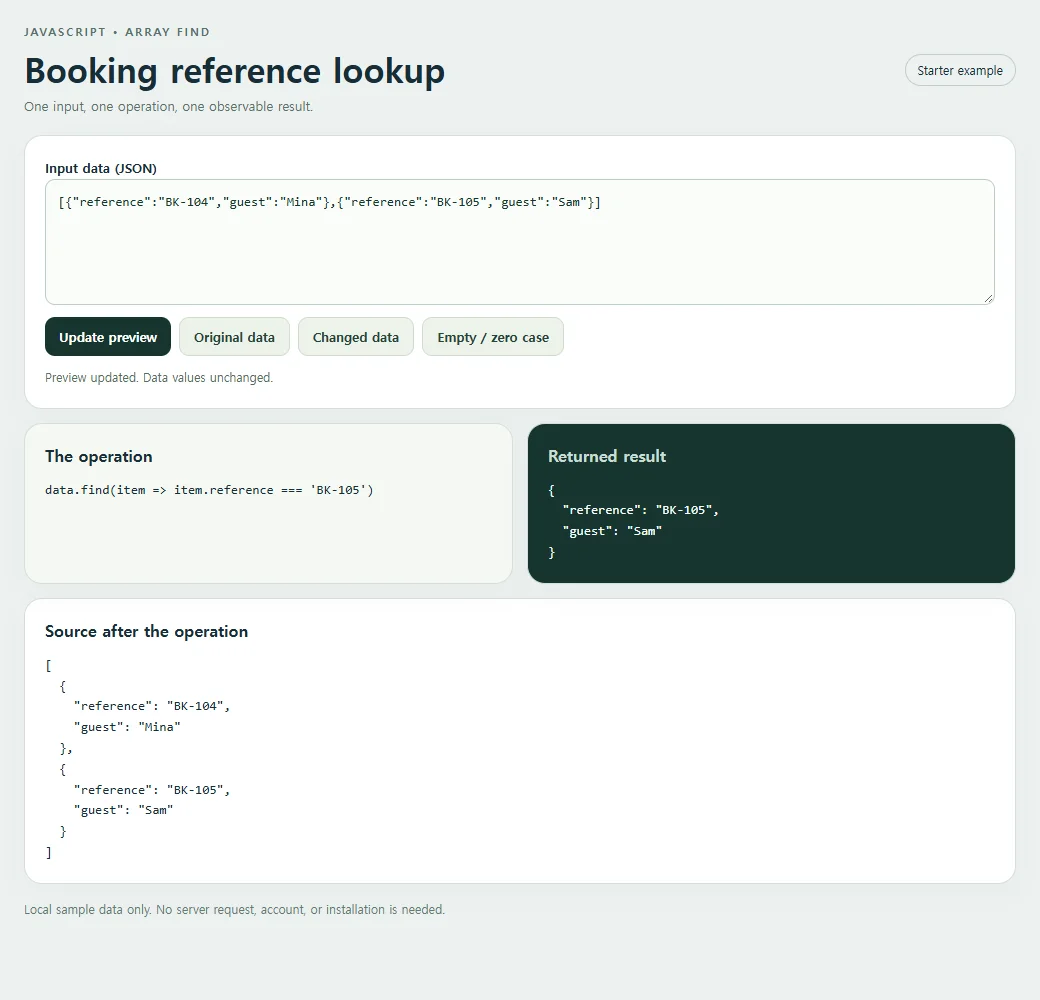Click the Update preview button
The width and height of the screenshot is (1040, 1000).
108,337
